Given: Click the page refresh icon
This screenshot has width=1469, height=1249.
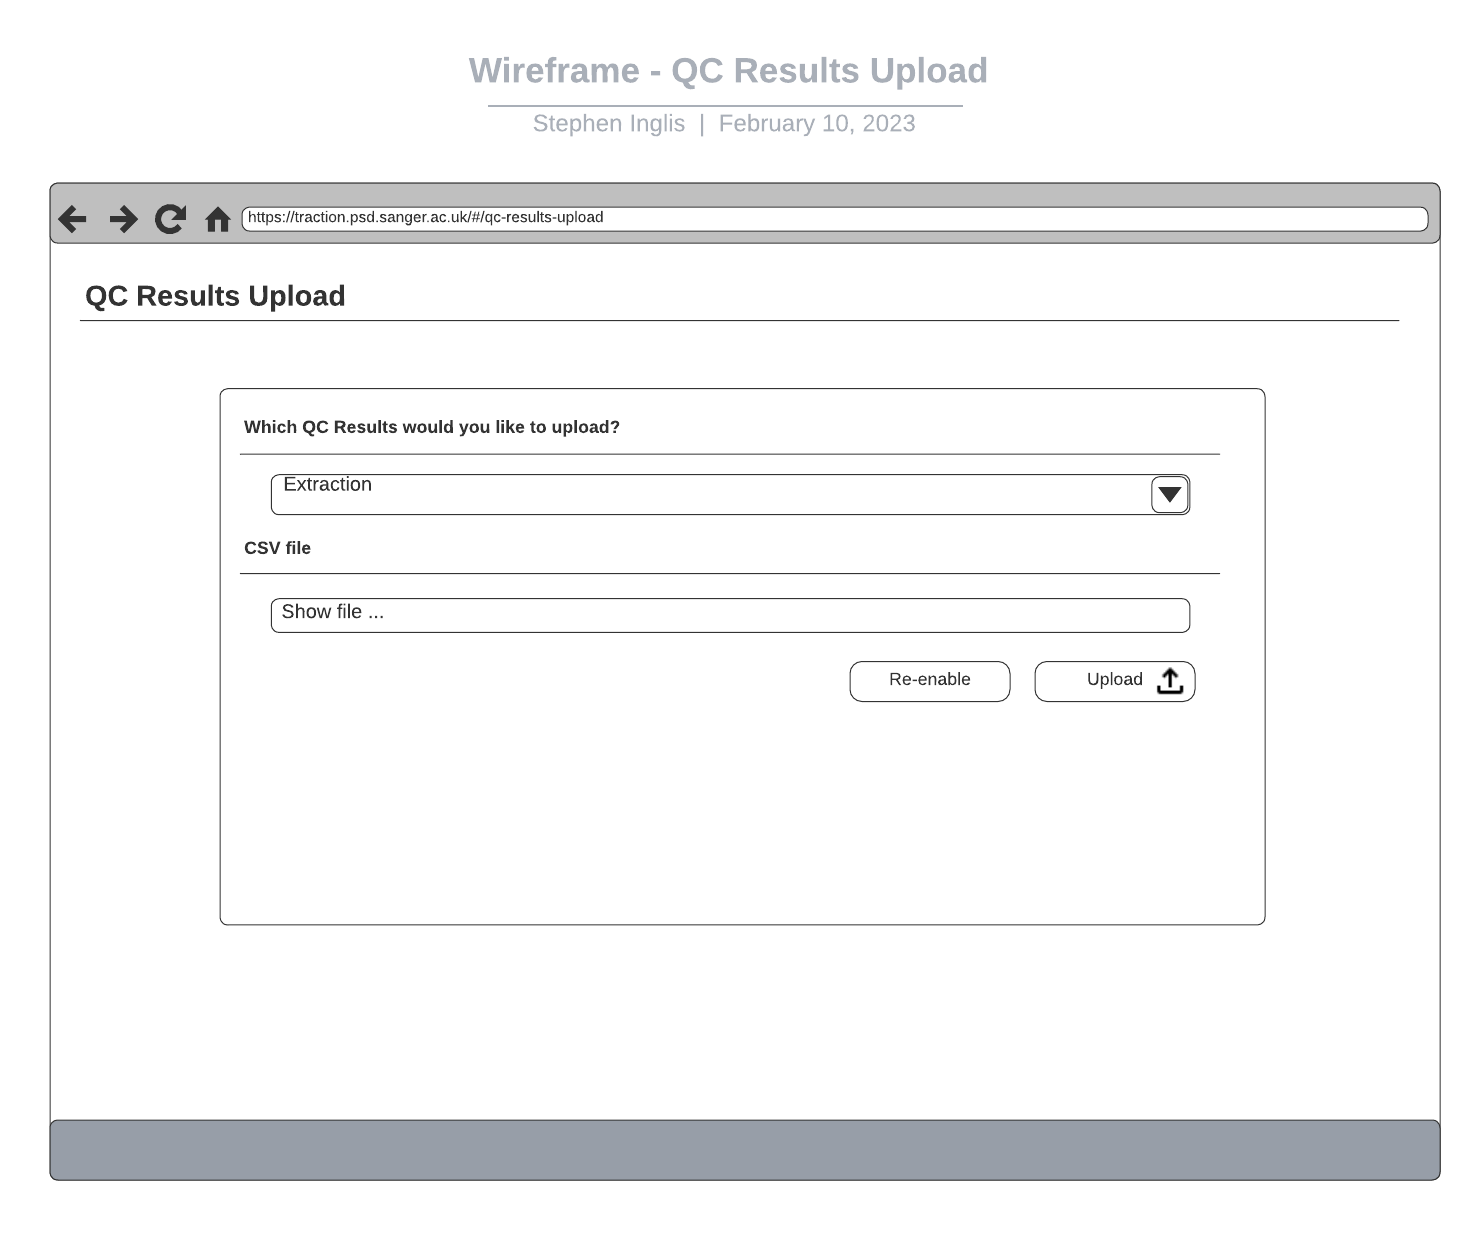Looking at the screenshot, I should click(x=169, y=218).
